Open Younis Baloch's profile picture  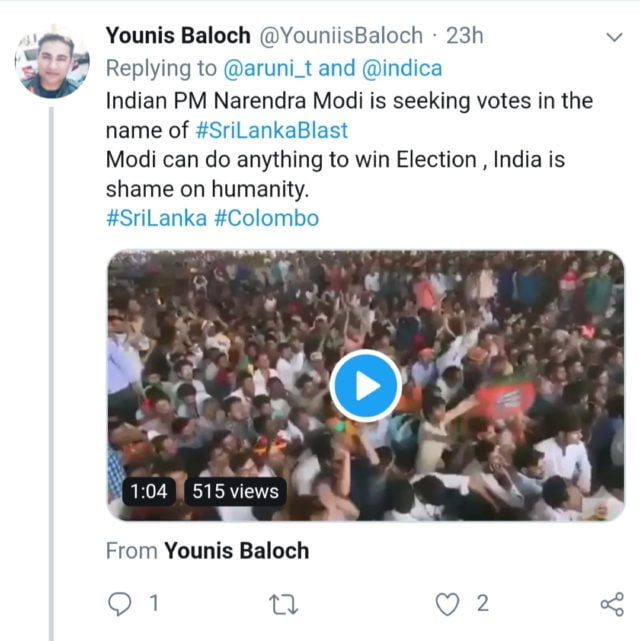click(52, 60)
